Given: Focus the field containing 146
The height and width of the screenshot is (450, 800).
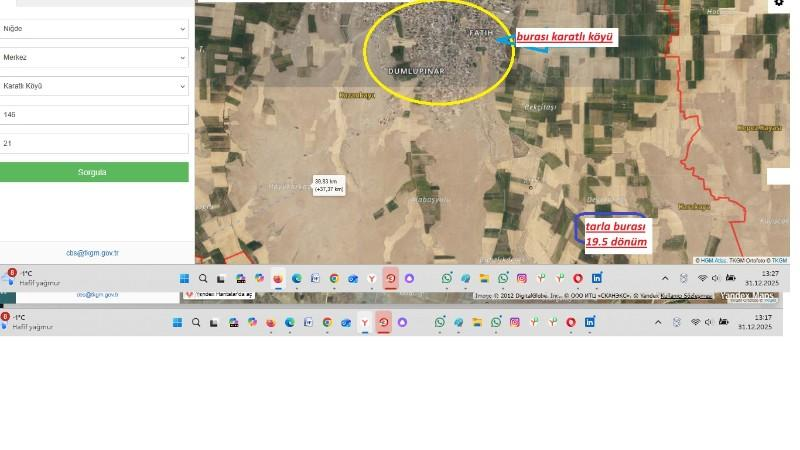Looking at the screenshot, I should tap(94, 115).
